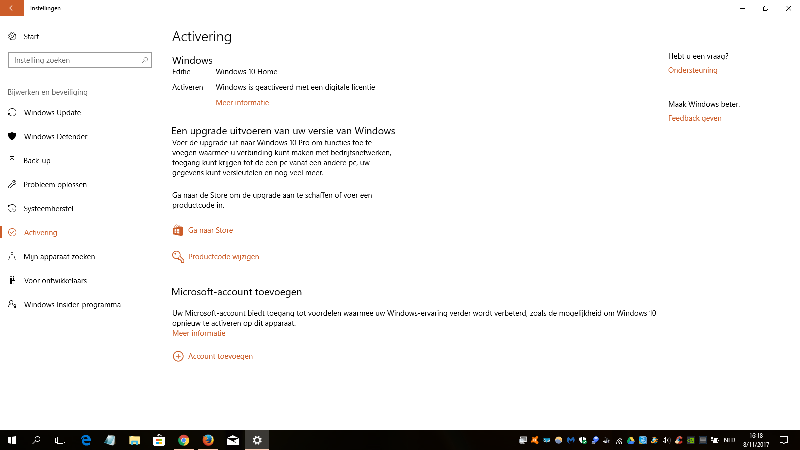This screenshot has width=800, height=450.
Task: Open 'Windows Insider programma' section
Action: [72, 304]
